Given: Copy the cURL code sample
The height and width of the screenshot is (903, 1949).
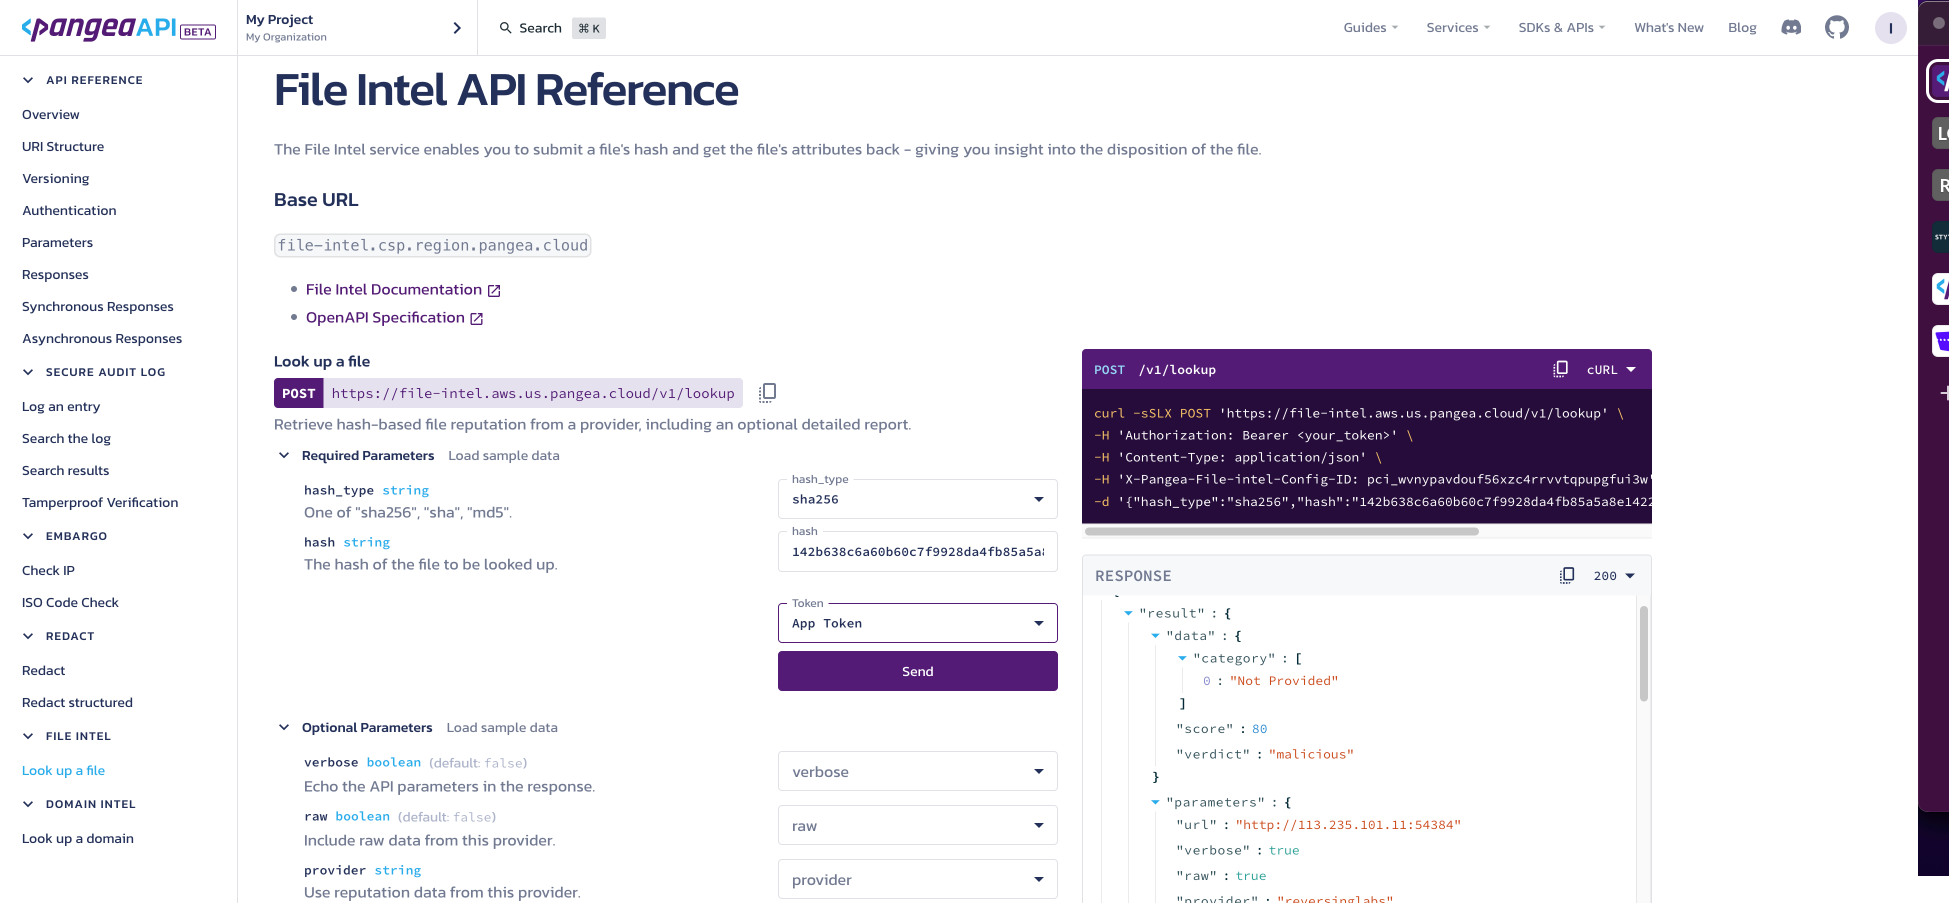Looking at the screenshot, I should [1560, 369].
